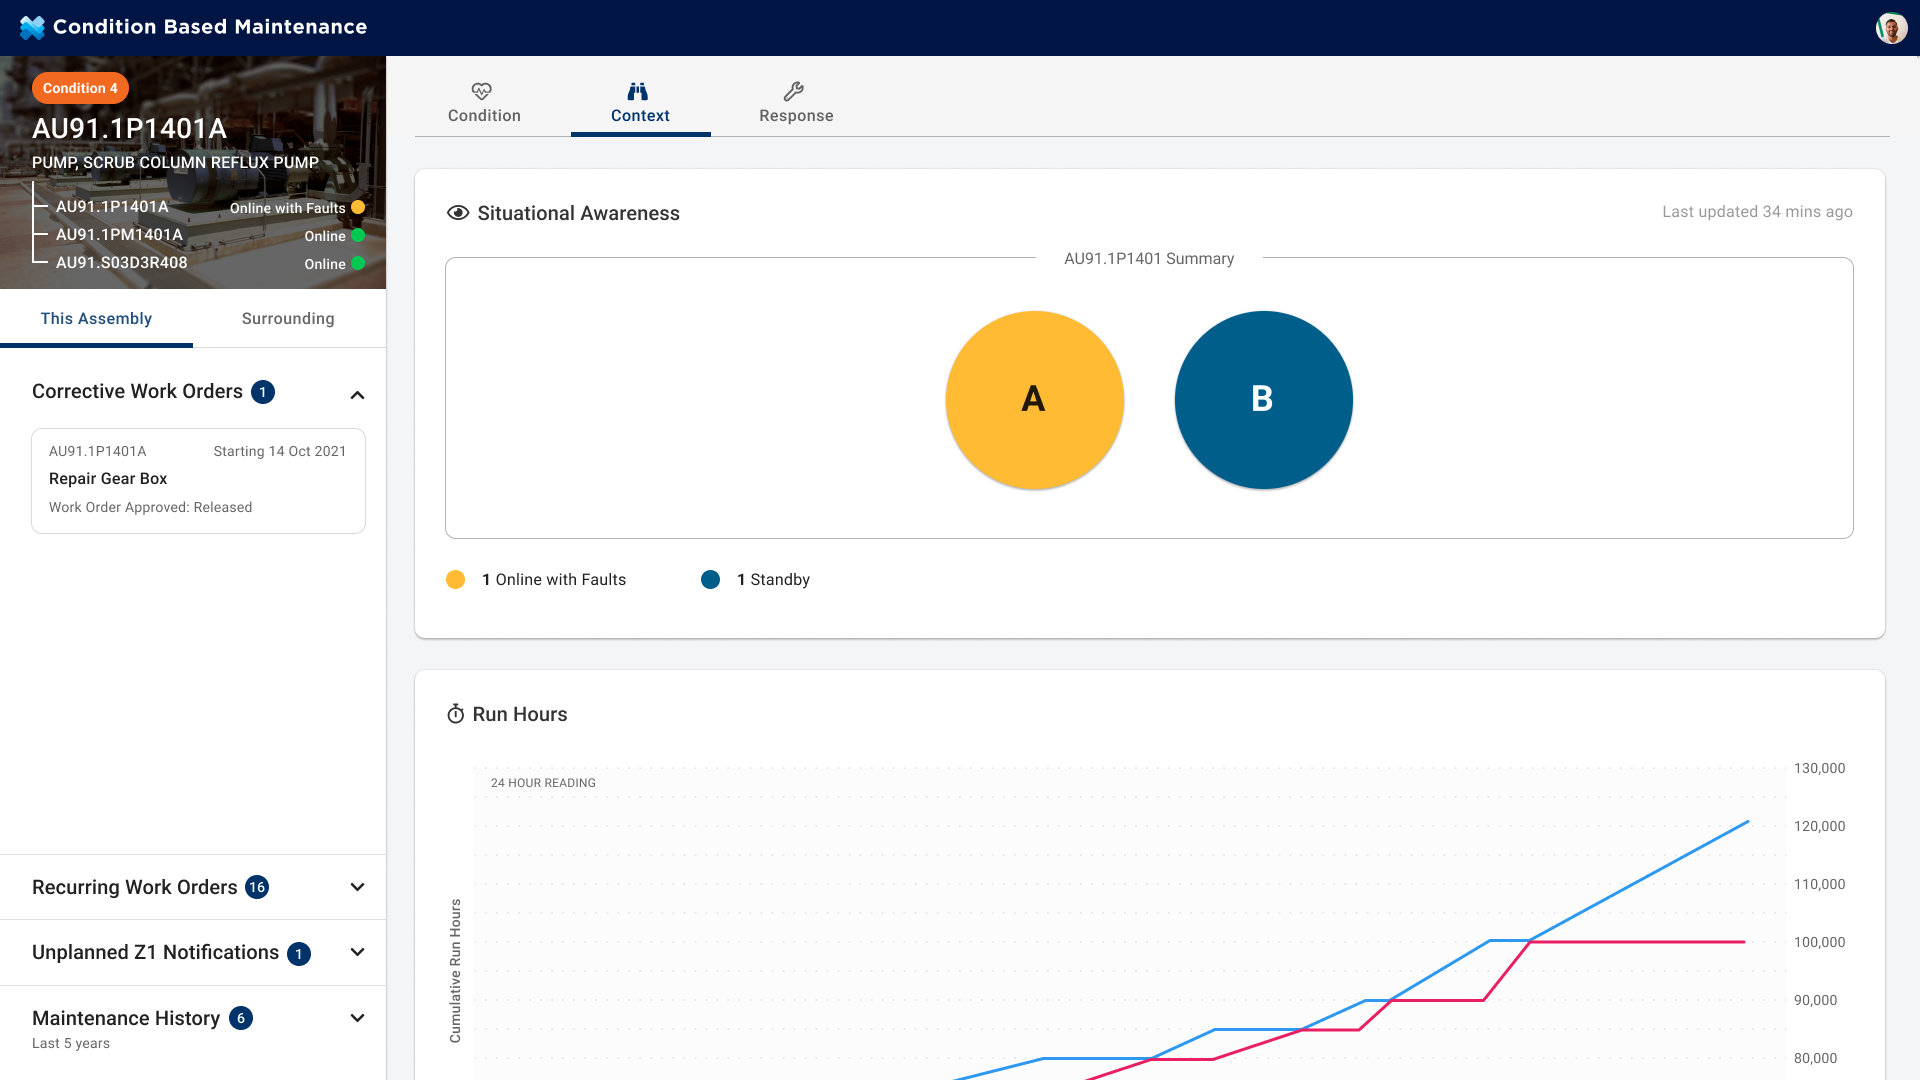Click the Situational Awareness heading

[x=578, y=213]
